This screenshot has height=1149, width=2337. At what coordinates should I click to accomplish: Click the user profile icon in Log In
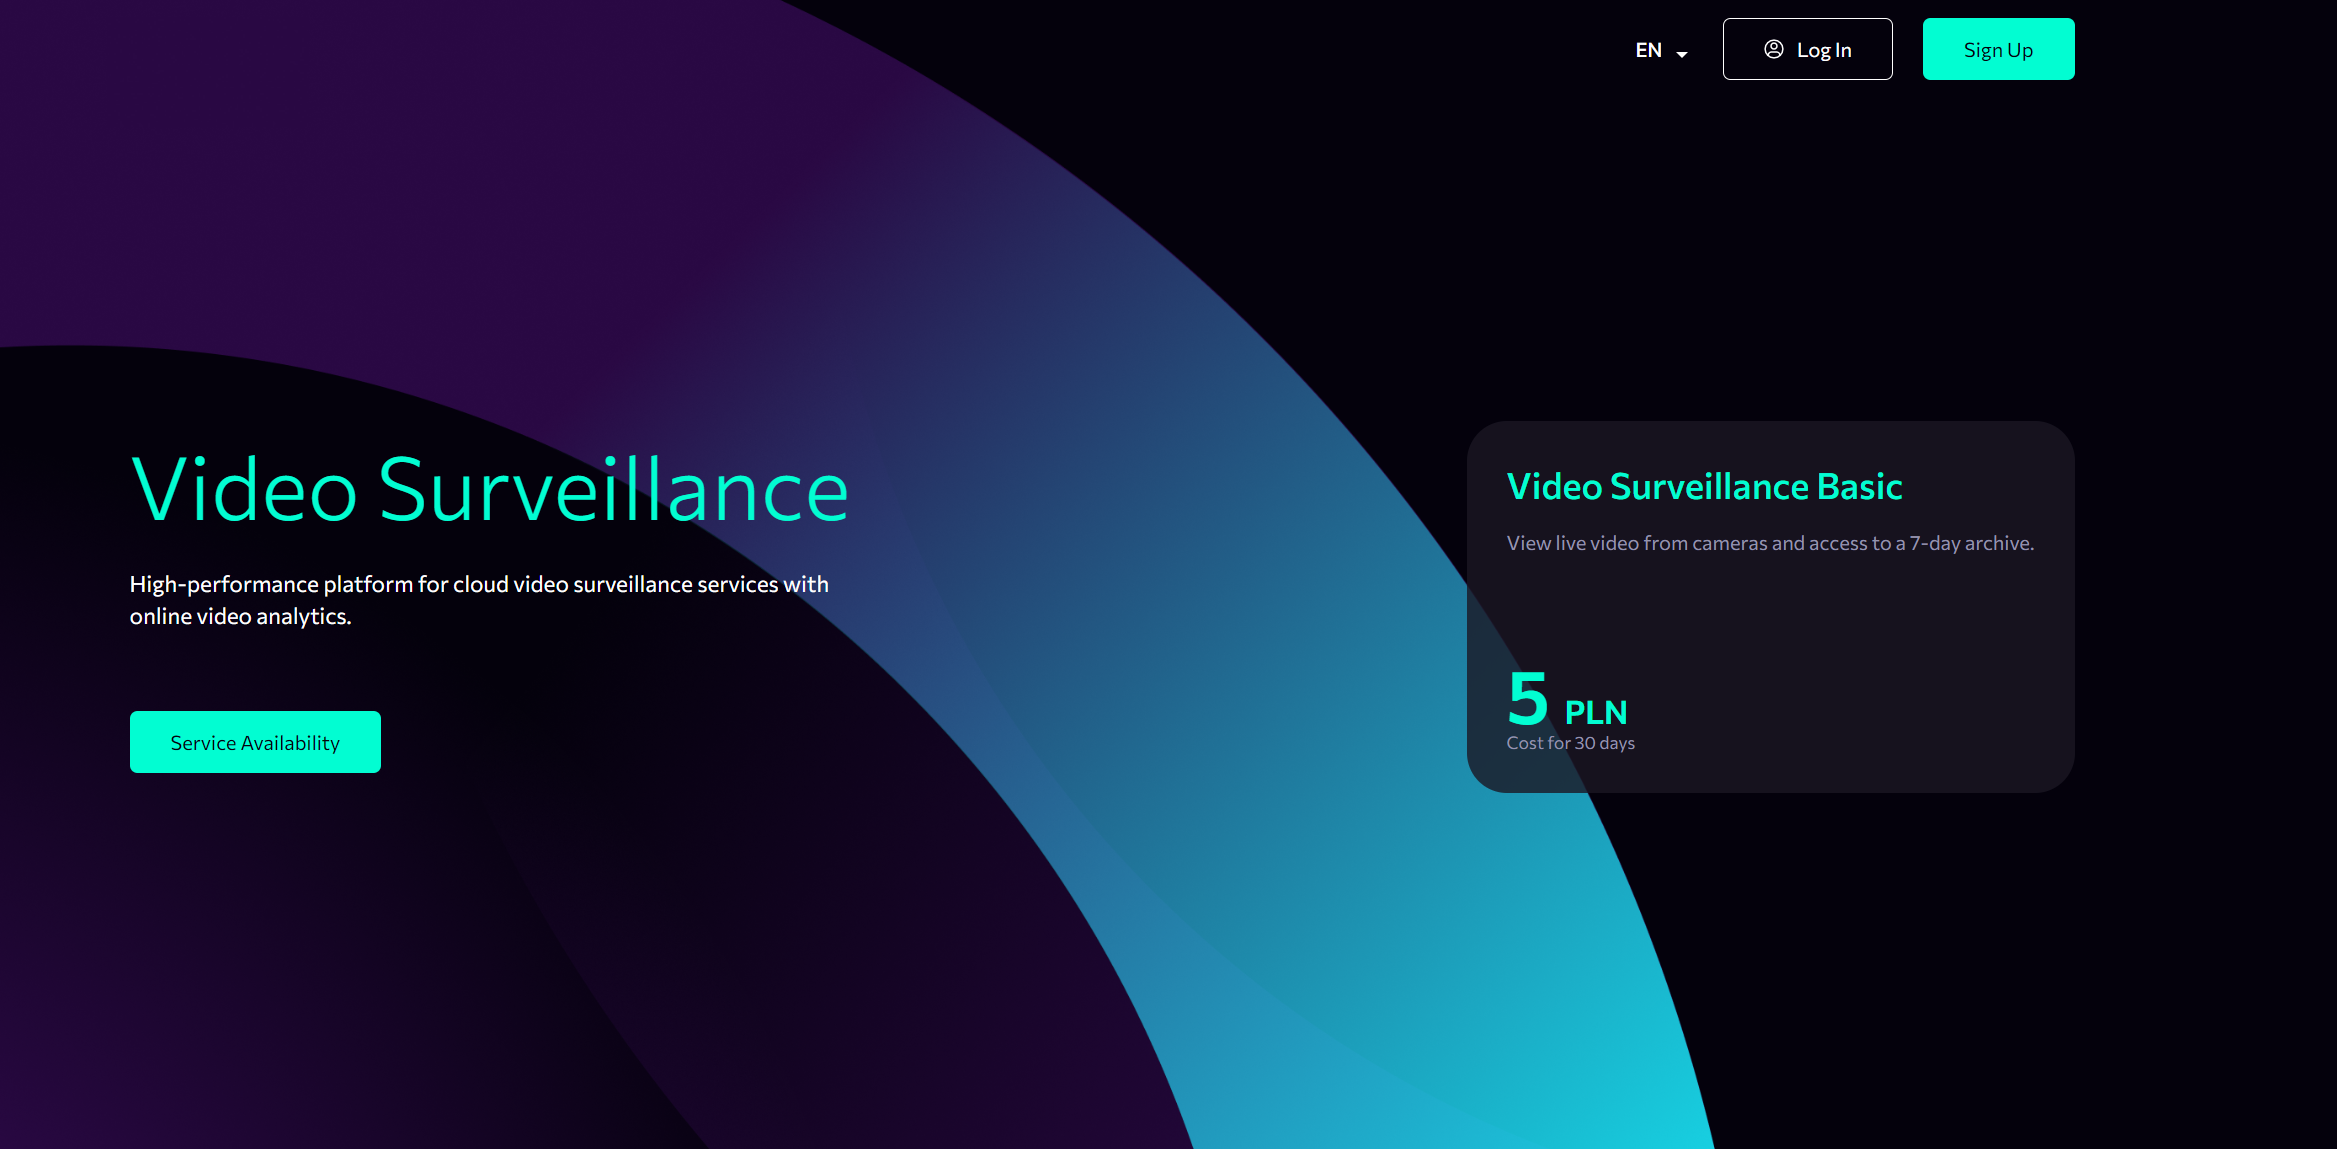pyautogui.click(x=1773, y=49)
